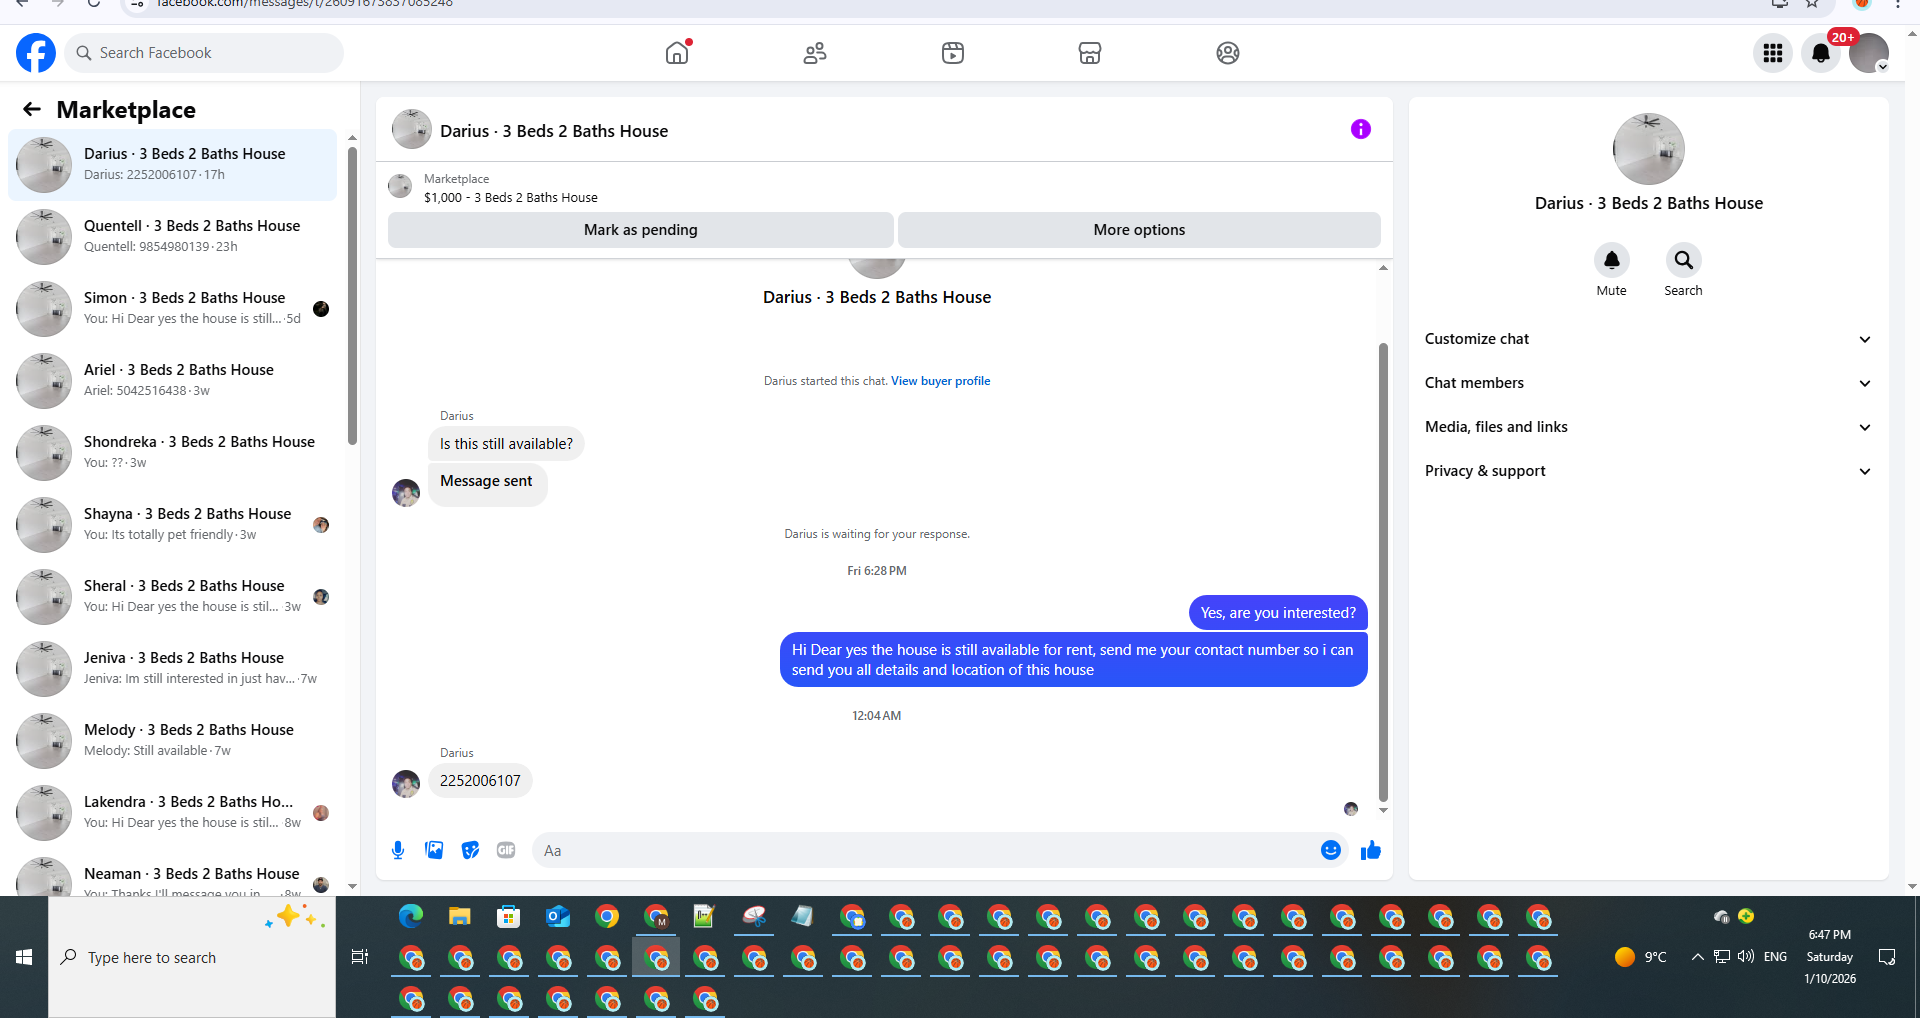
Task: Click the Facebook logo icon
Action: (x=36, y=53)
